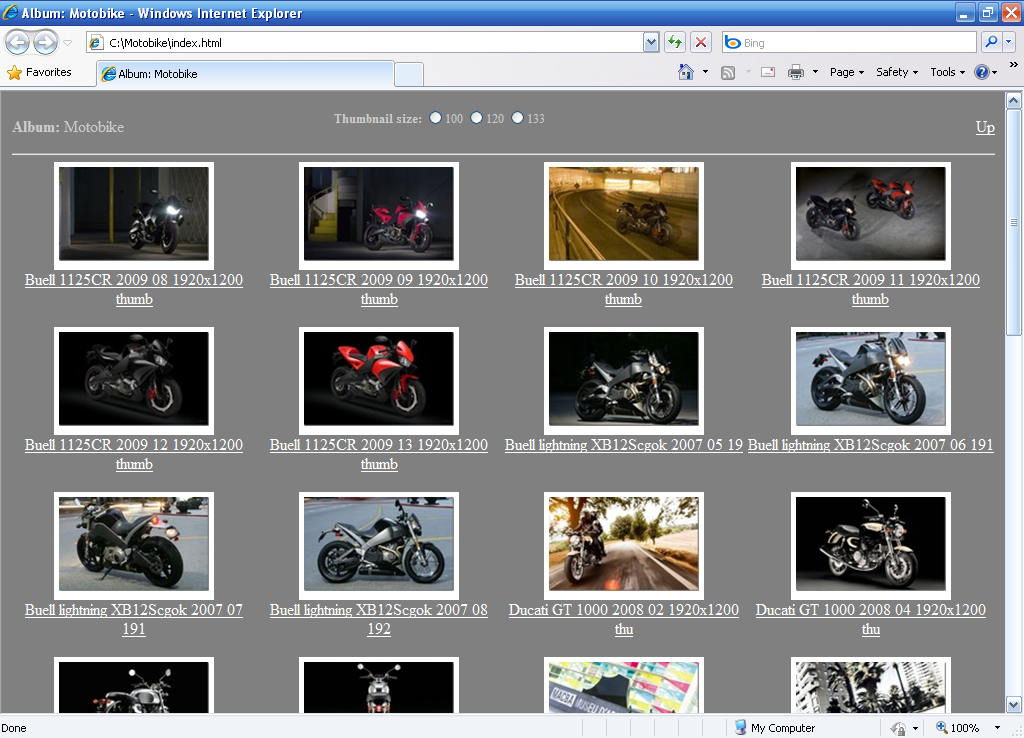Open Buell lightning 2007 05 thumbnail image
The image size is (1024, 738).
click(624, 379)
